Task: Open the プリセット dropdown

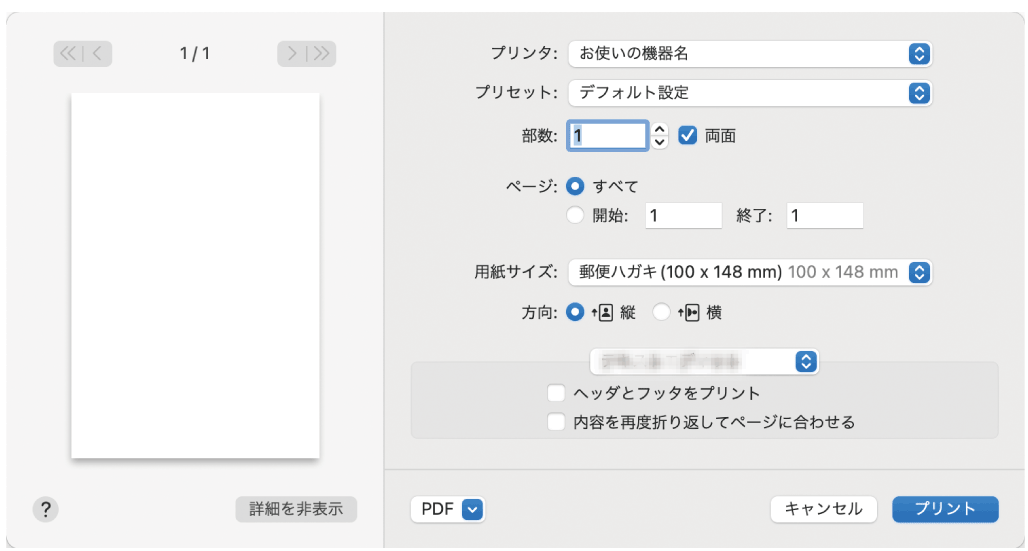Action: [750, 92]
